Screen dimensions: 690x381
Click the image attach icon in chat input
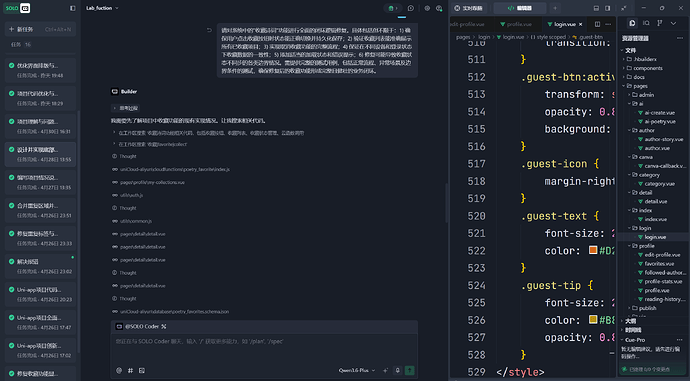142,370
